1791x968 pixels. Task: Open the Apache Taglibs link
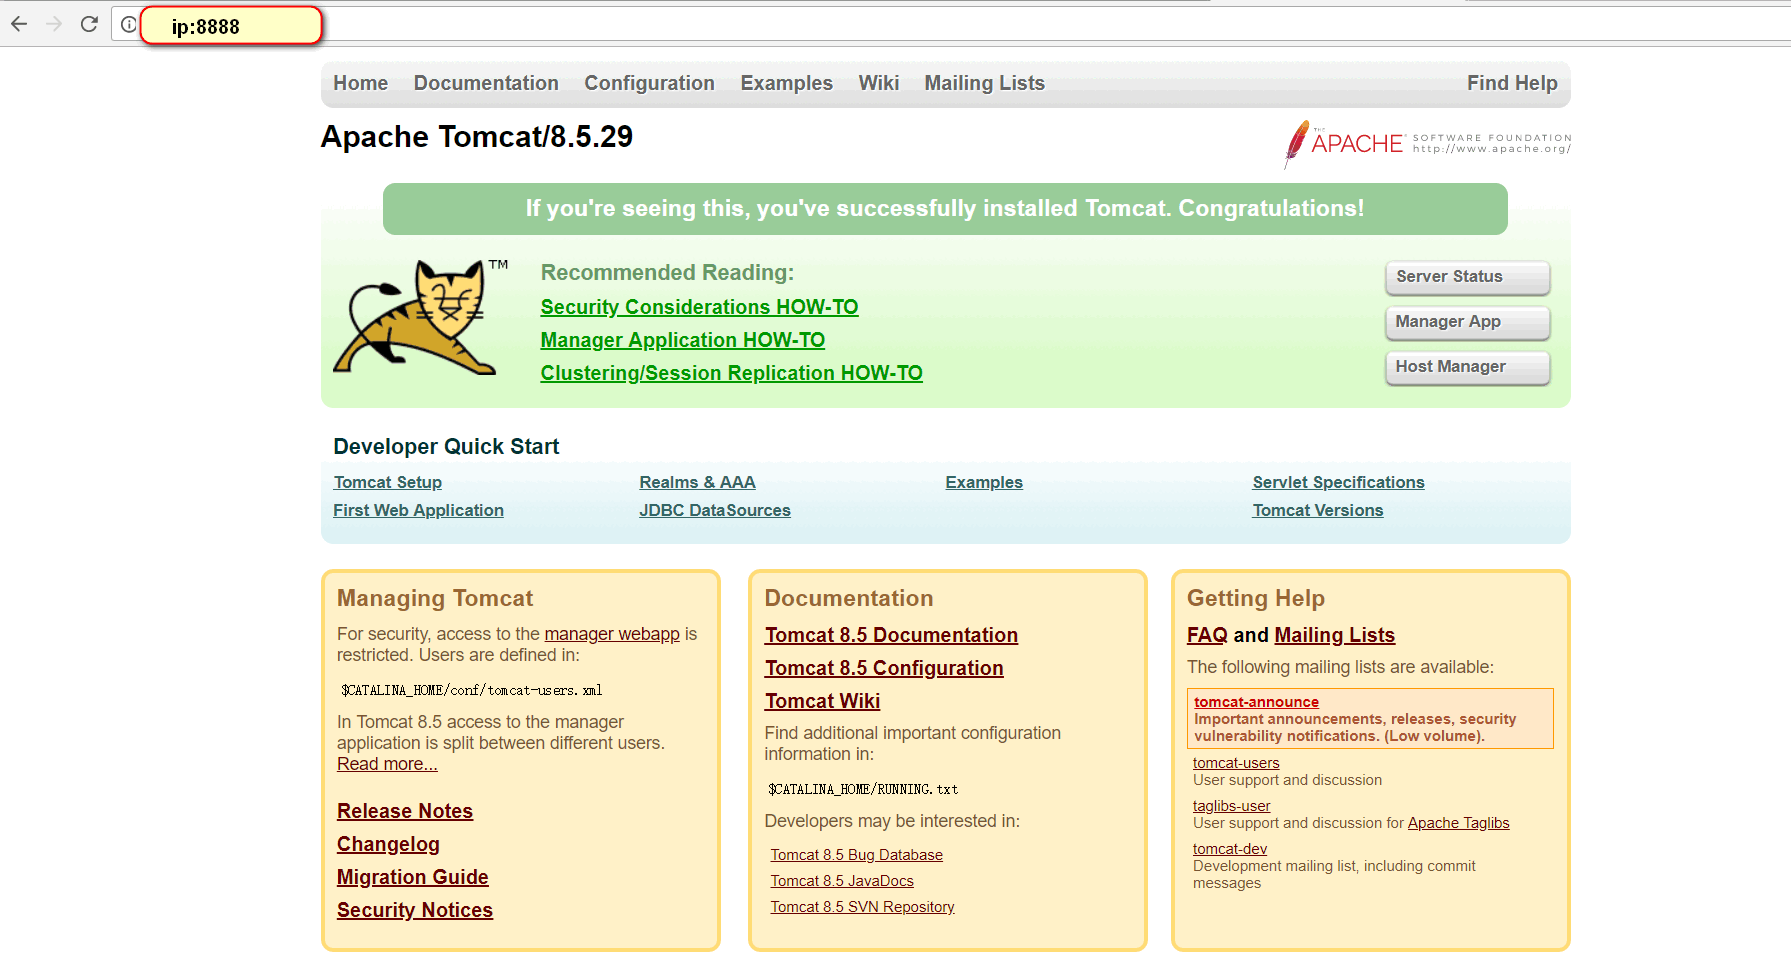pos(1458,823)
